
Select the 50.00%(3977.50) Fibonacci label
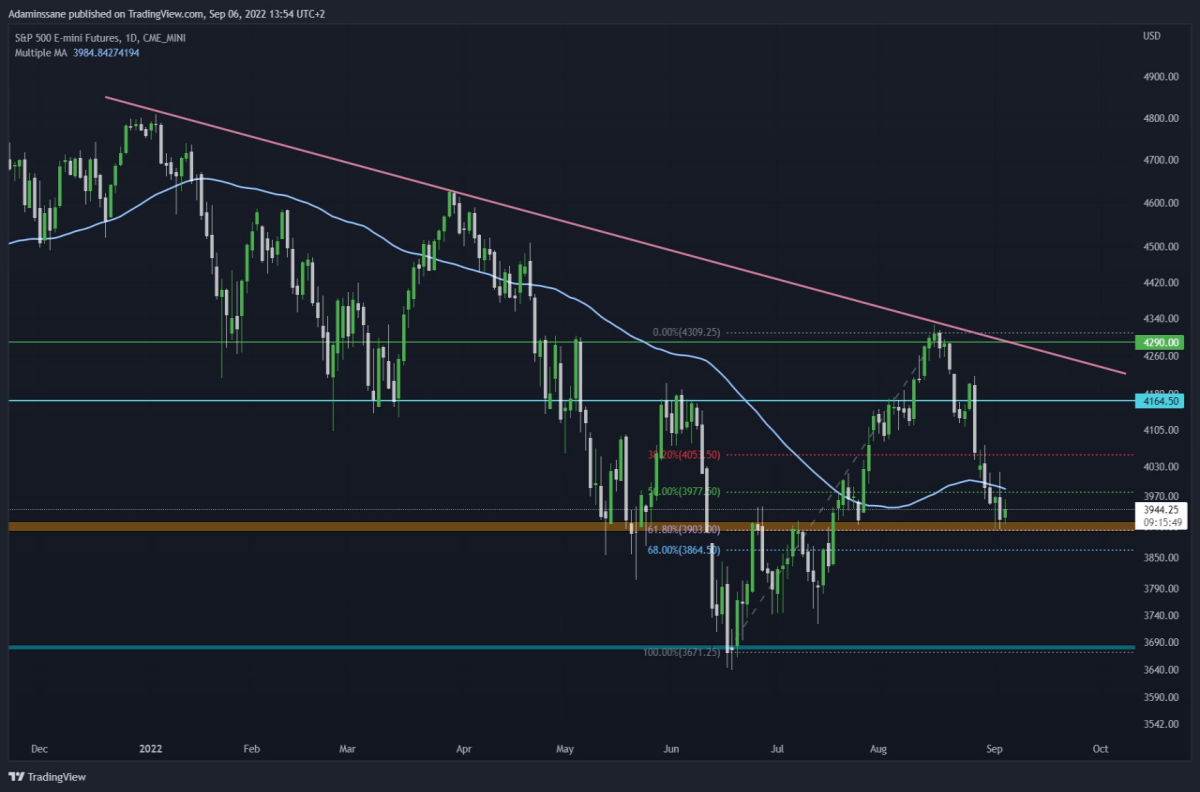684,491
